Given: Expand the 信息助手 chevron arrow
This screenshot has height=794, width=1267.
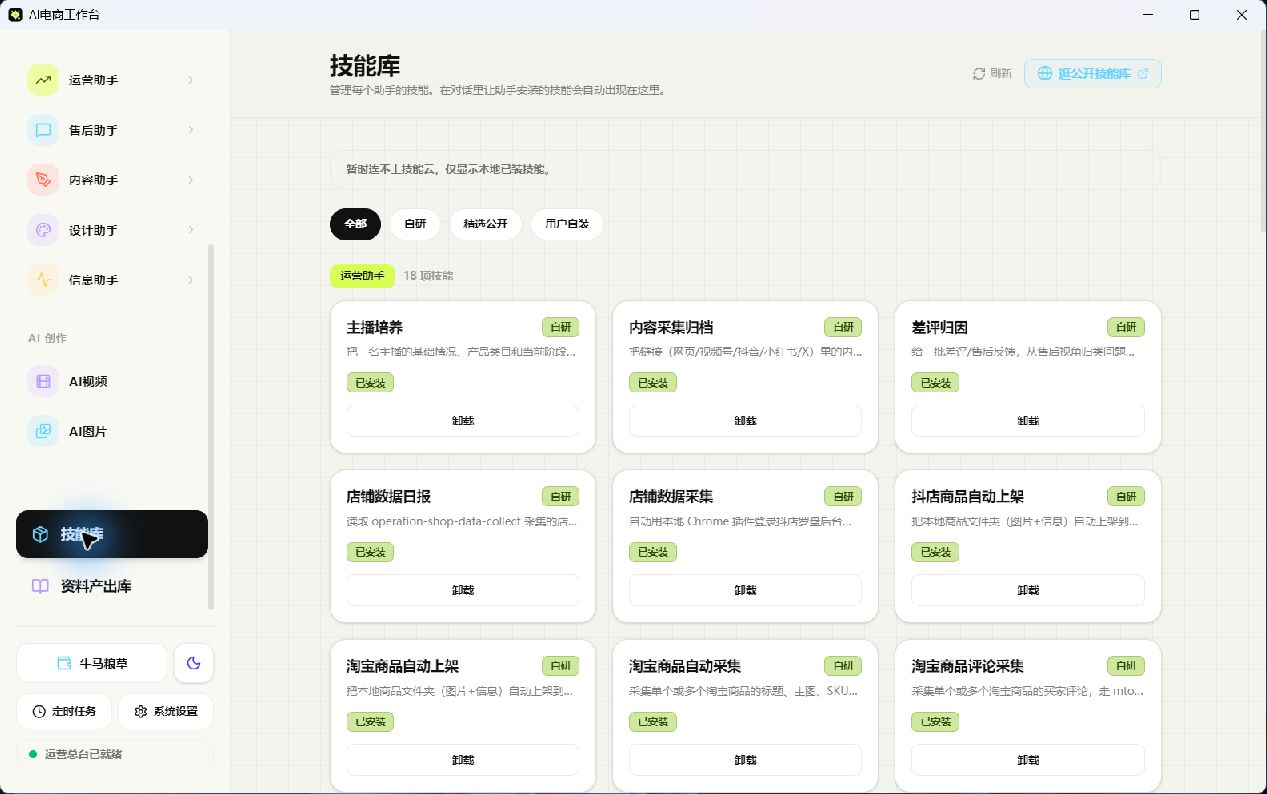Looking at the screenshot, I should pyautogui.click(x=191, y=280).
